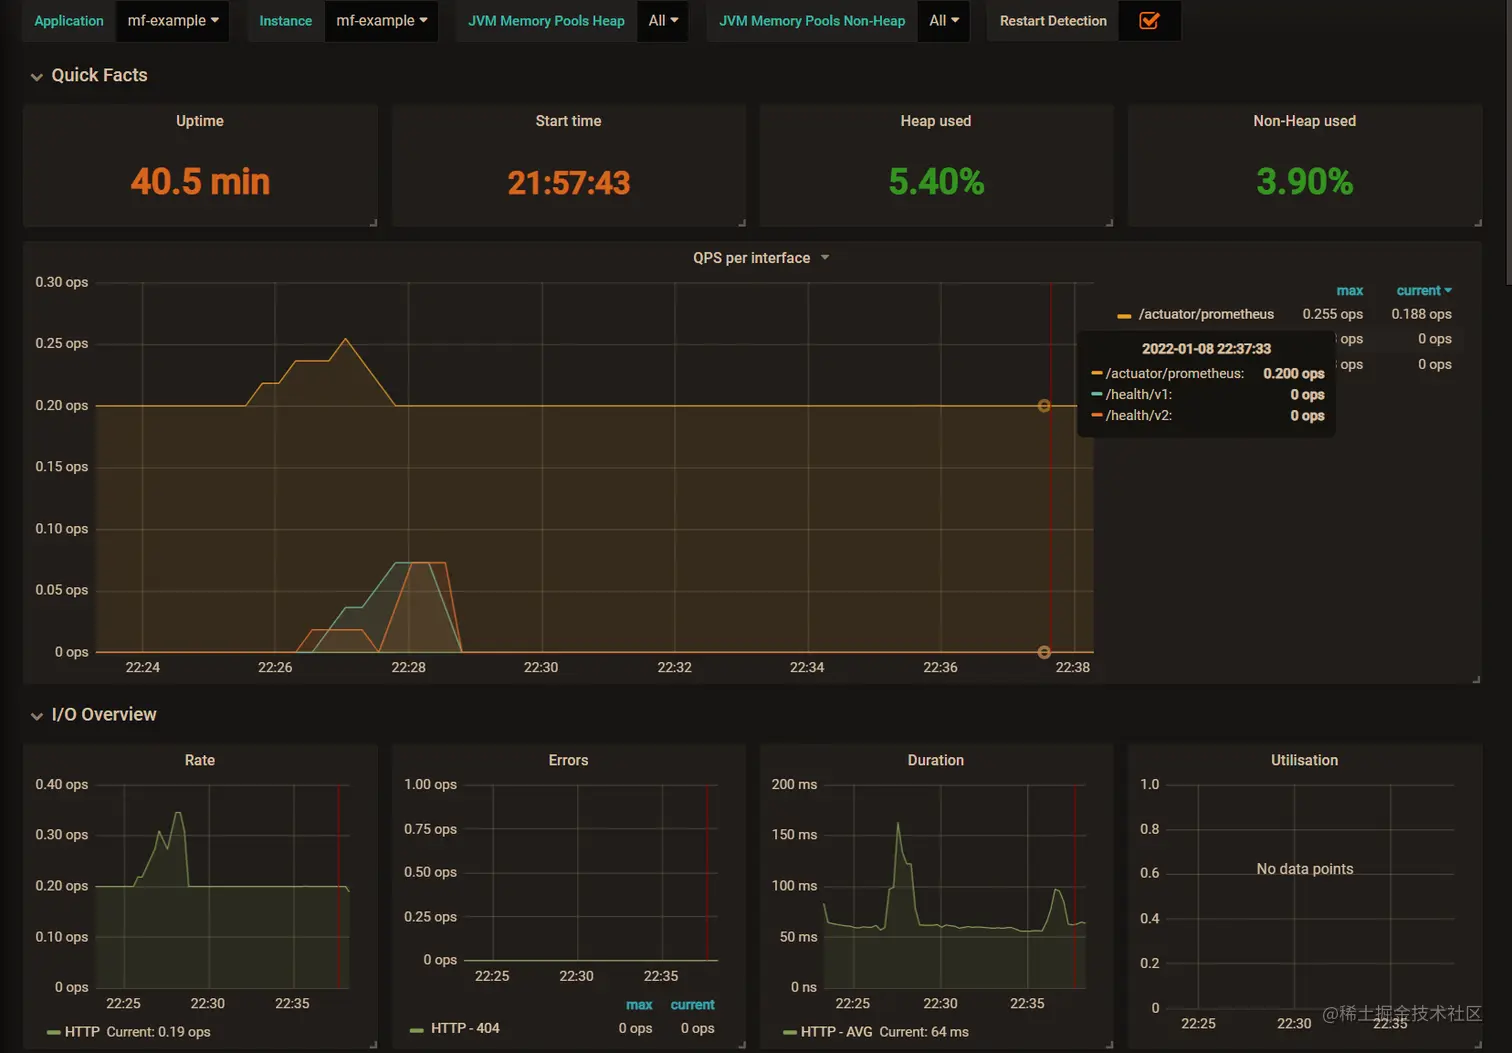Sort the QPS legend by current column
The height and width of the screenshot is (1053, 1512).
point(1423,290)
